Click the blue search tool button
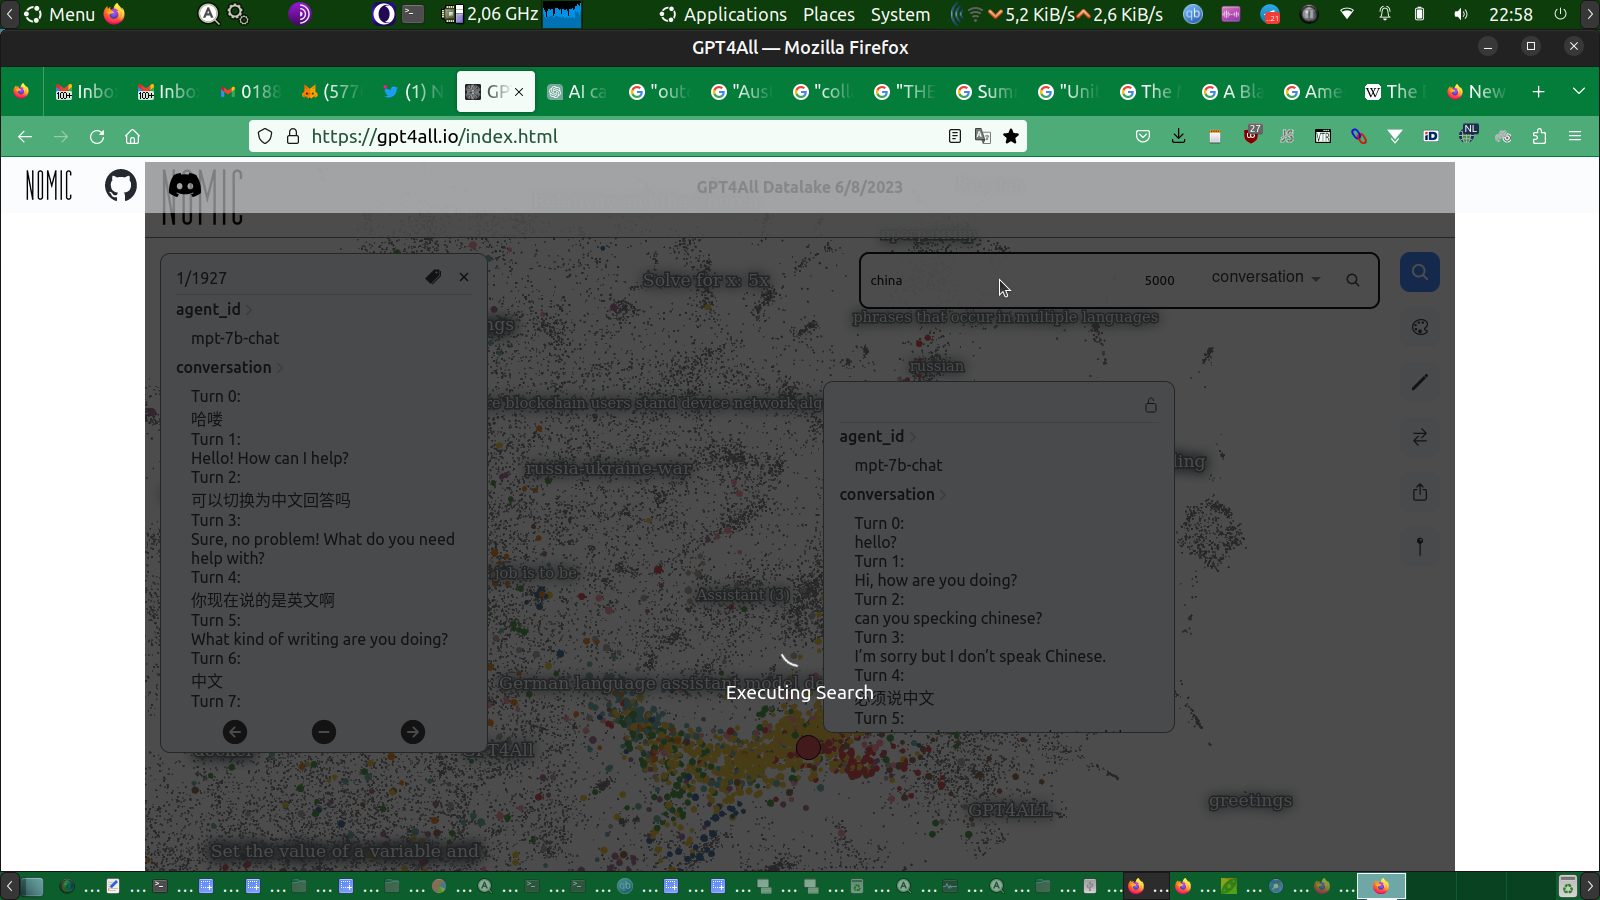This screenshot has height=900, width=1600. 1420,272
